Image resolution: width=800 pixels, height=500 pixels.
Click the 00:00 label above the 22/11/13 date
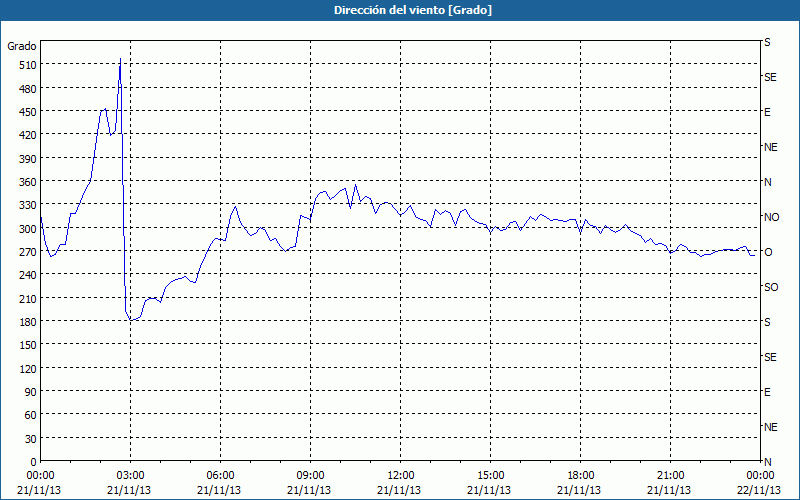click(x=760, y=476)
